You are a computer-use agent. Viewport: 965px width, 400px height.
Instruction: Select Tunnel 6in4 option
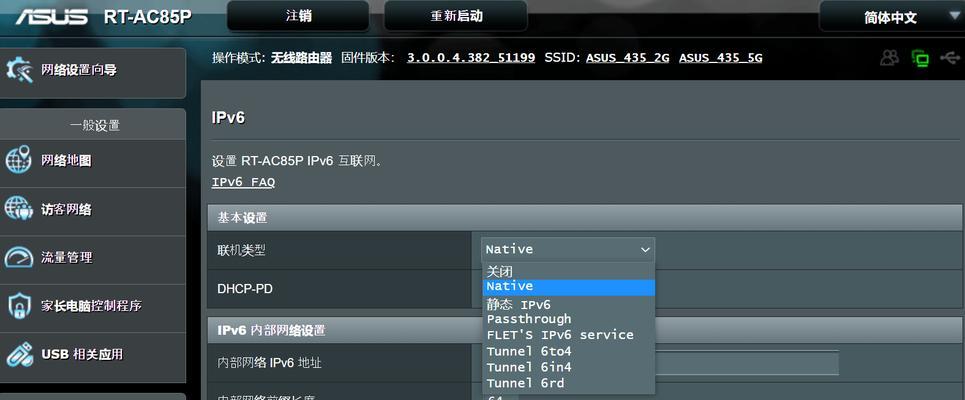pyautogui.click(x=568, y=367)
